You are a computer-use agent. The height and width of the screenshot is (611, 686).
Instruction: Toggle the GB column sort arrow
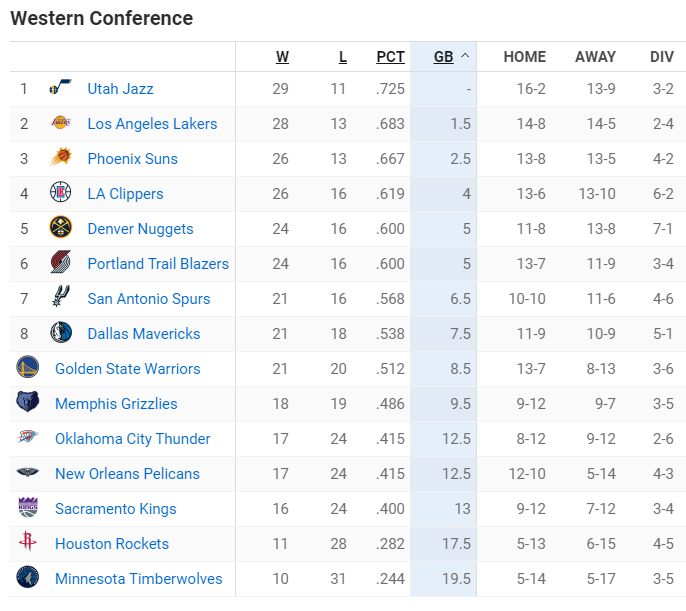464,57
